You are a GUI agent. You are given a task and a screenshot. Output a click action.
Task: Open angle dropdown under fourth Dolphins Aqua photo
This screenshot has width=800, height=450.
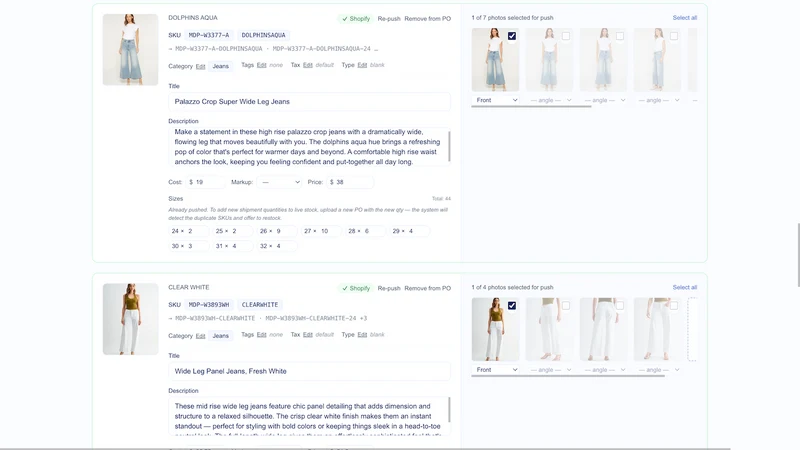[x=658, y=100]
